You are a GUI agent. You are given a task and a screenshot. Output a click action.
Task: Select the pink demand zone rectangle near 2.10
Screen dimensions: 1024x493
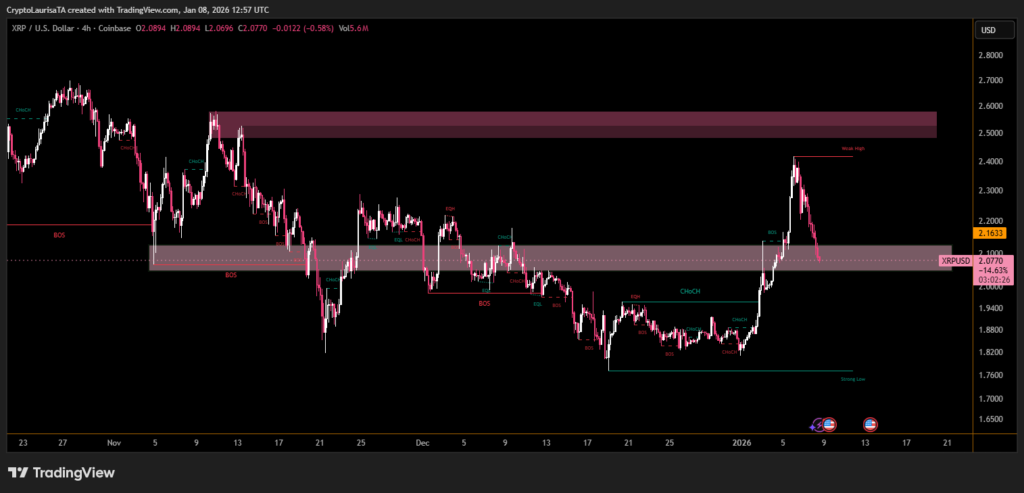[550, 258]
